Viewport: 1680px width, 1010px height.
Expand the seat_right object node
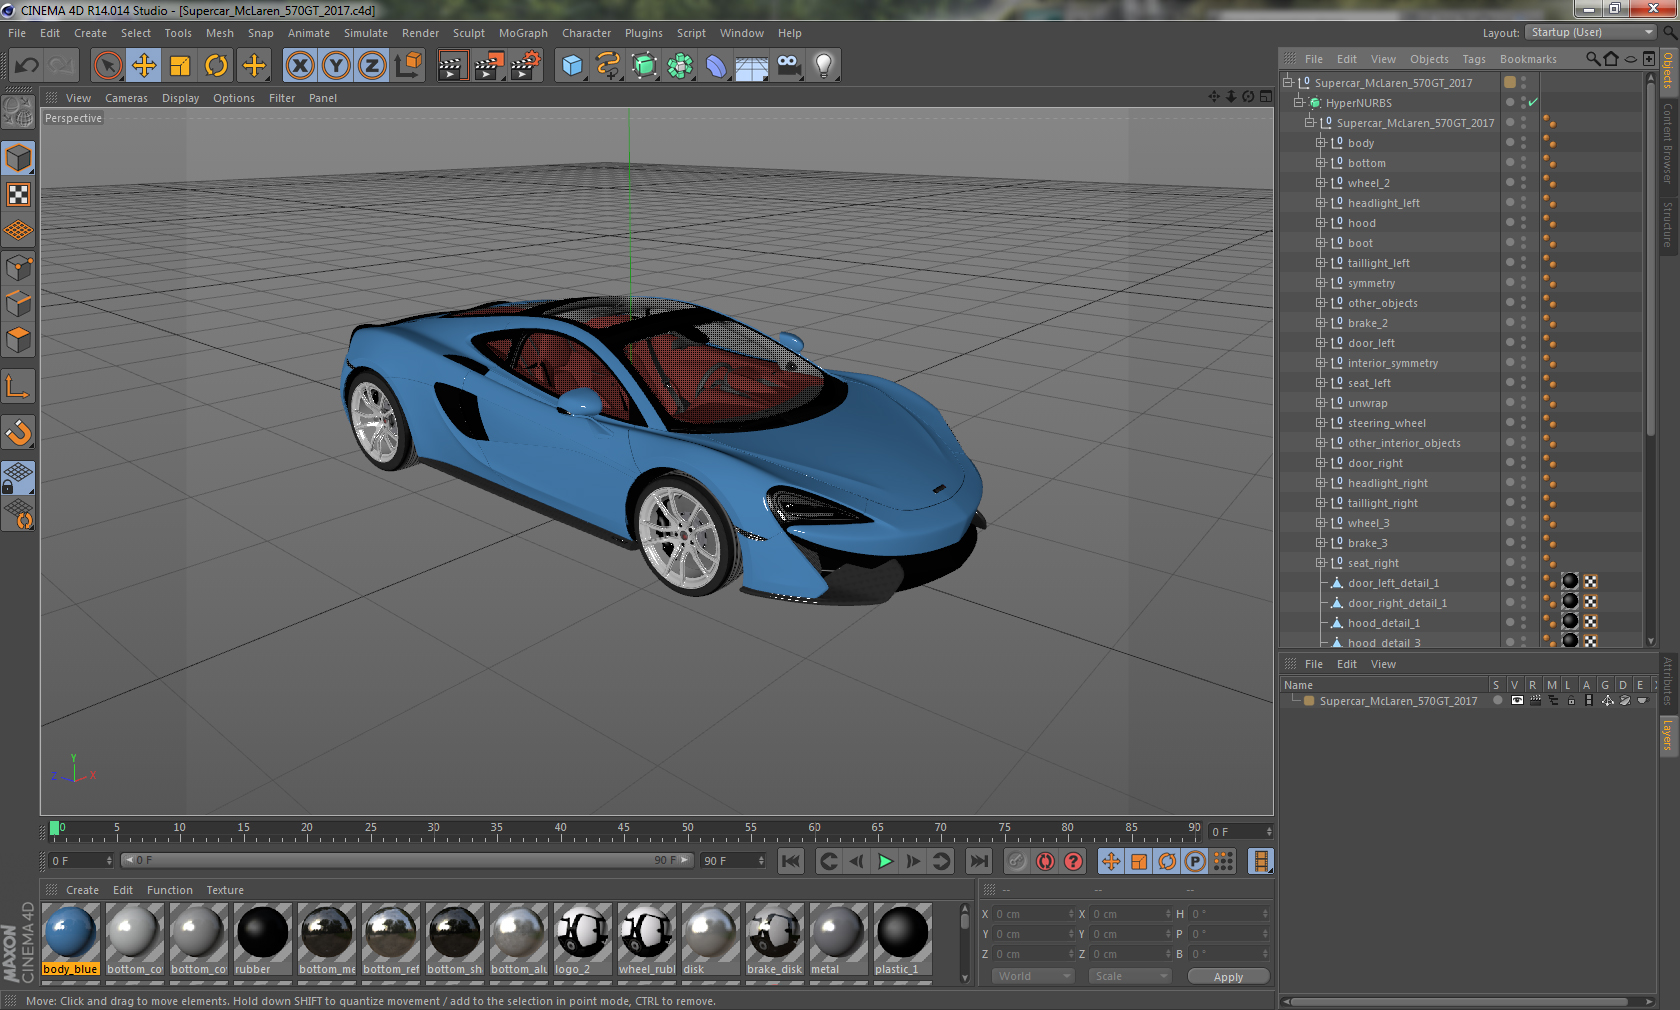[x=1320, y=563]
